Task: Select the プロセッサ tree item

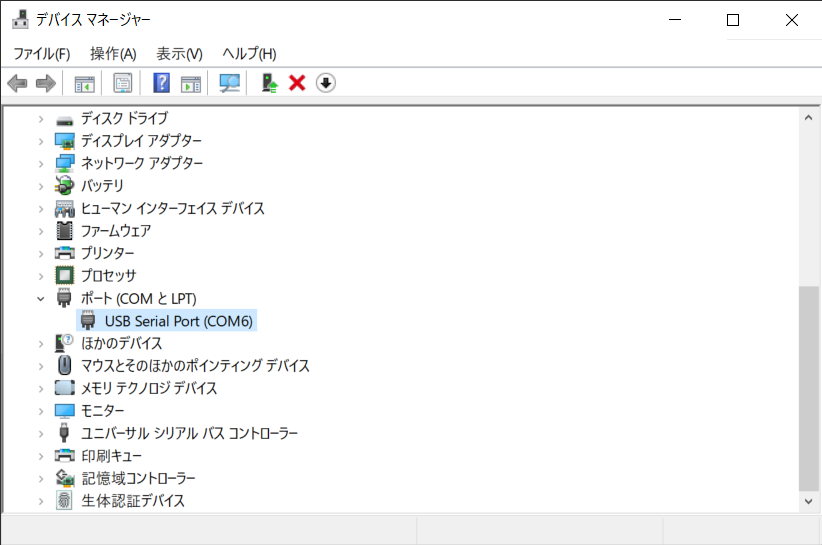Action: click(x=108, y=275)
